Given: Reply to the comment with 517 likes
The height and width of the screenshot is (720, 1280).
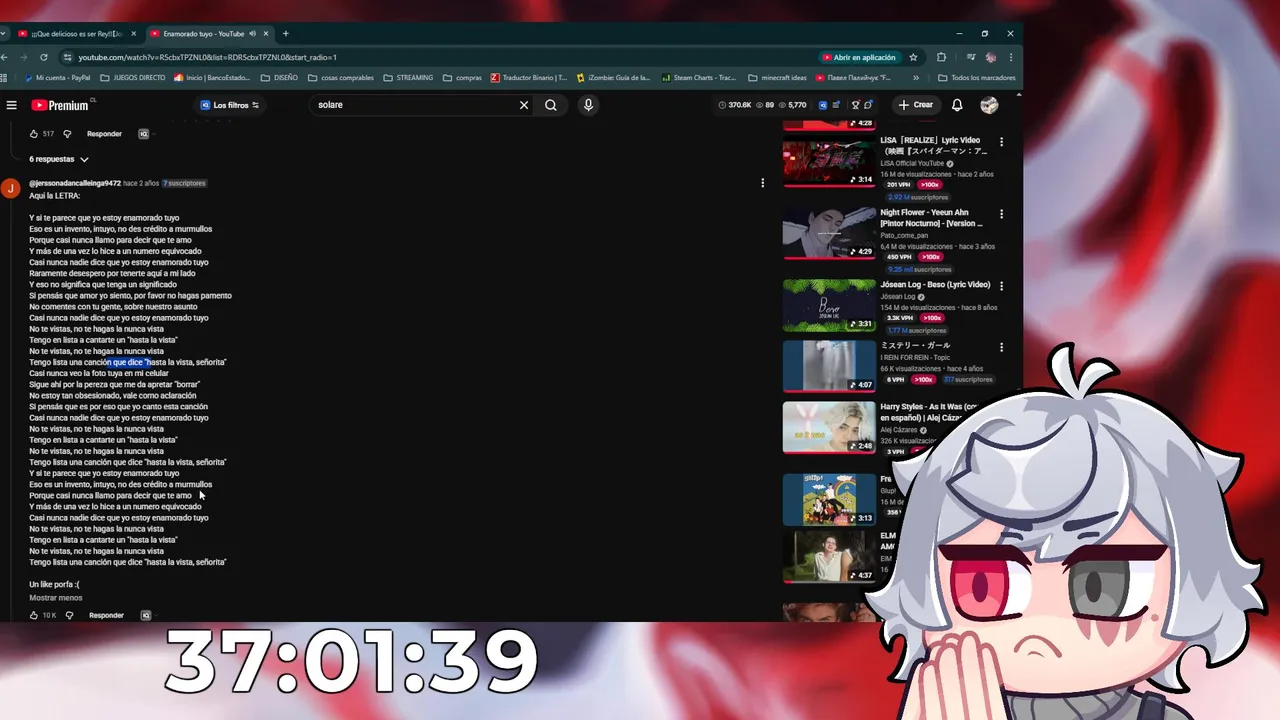Looking at the screenshot, I should tap(104, 134).
